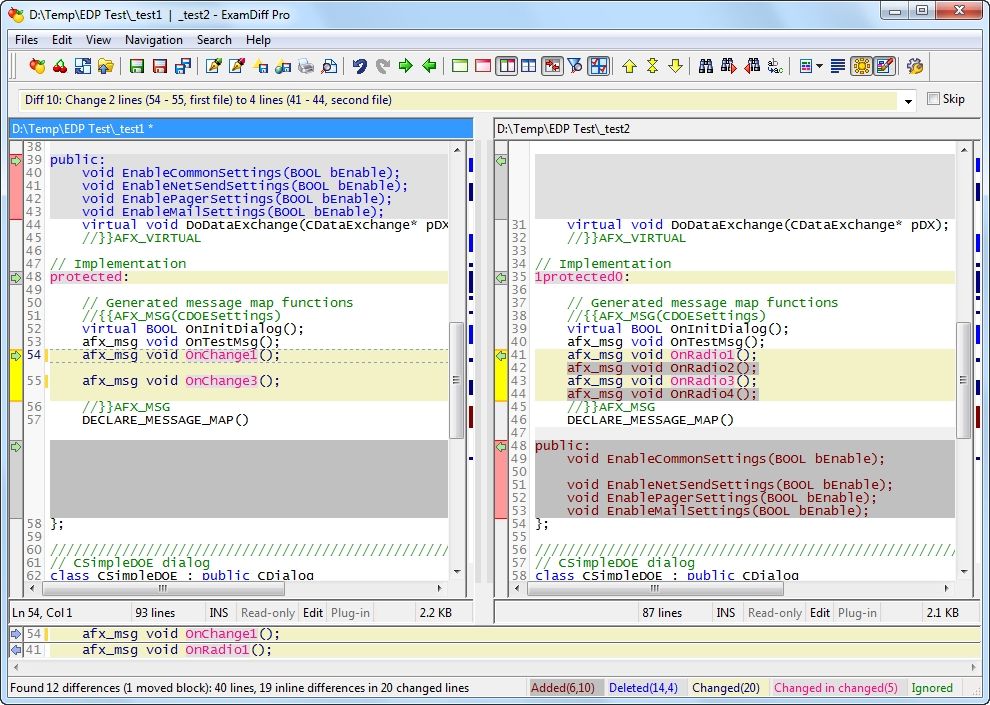The image size is (990, 705).
Task: Click the blue Undo arrow icon
Action: pos(359,66)
